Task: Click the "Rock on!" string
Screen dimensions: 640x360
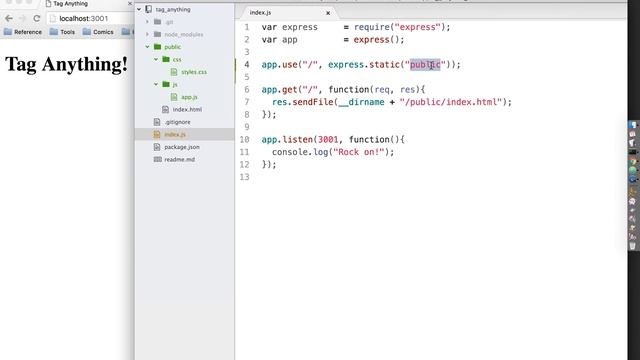Action: point(359,152)
